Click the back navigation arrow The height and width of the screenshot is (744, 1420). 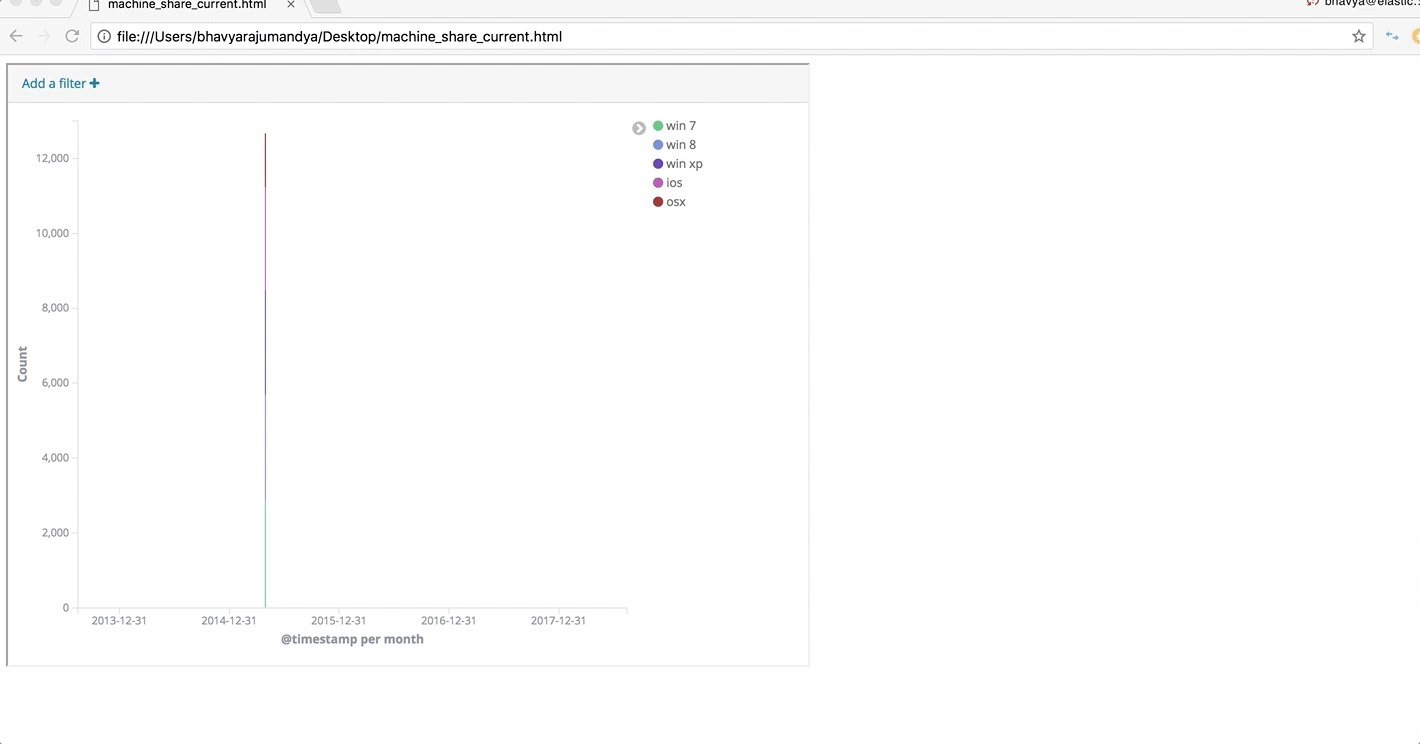(15, 36)
